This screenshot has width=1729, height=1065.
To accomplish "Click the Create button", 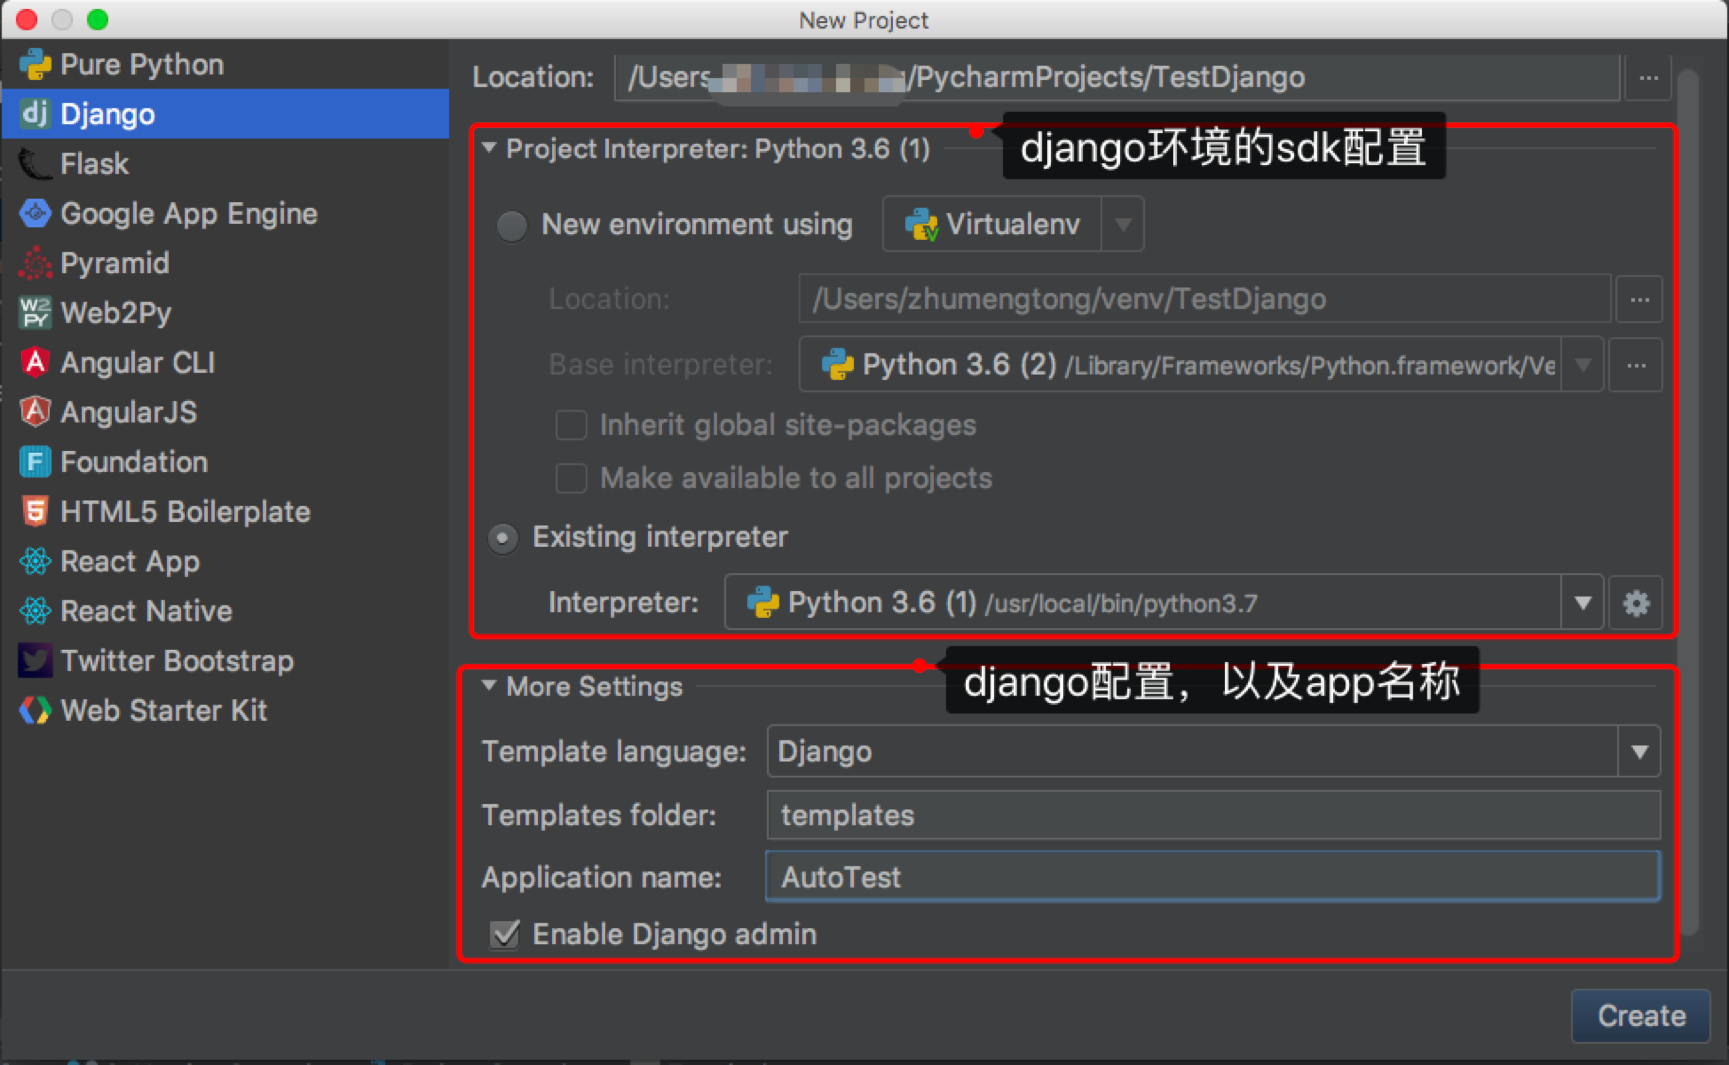I will (x=1640, y=1016).
